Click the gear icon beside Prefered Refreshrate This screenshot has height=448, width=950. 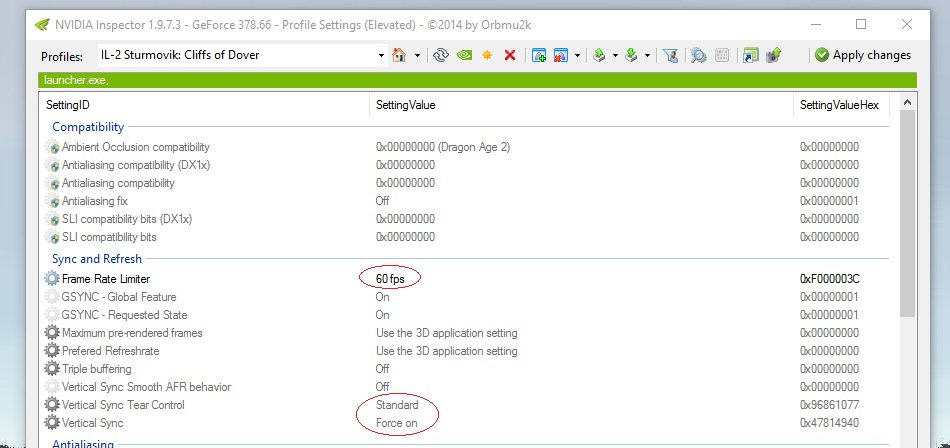coord(52,351)
